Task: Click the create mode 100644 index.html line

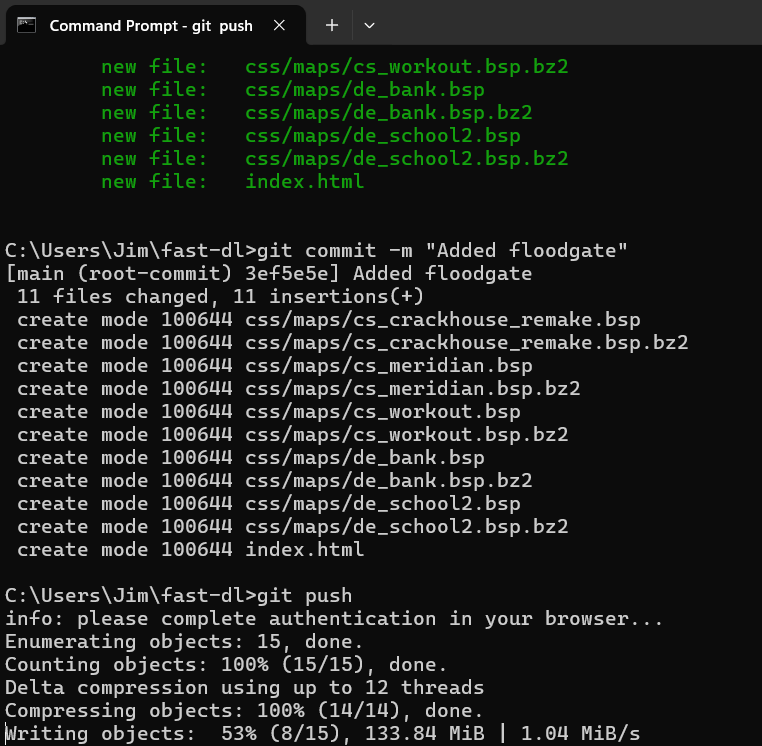Action: 190,550
